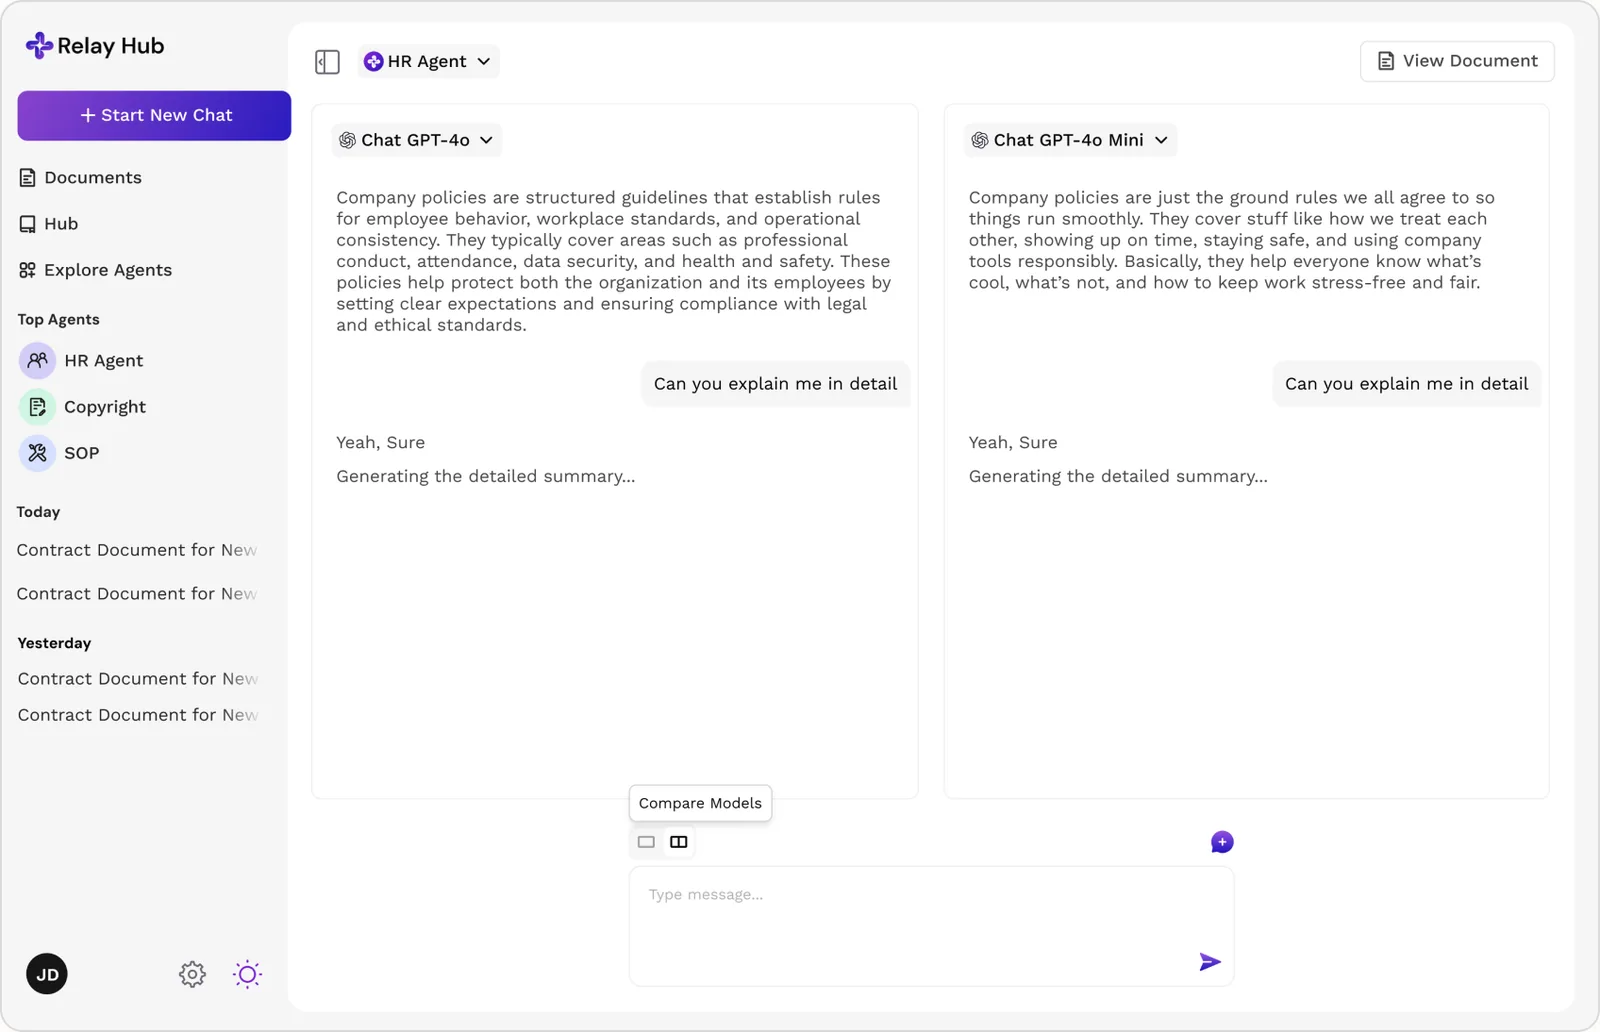The height and width of the screenshot is (1032, 1600).
Task: Collapse the sidebar panel icon
Action: (x=327, y=62)
